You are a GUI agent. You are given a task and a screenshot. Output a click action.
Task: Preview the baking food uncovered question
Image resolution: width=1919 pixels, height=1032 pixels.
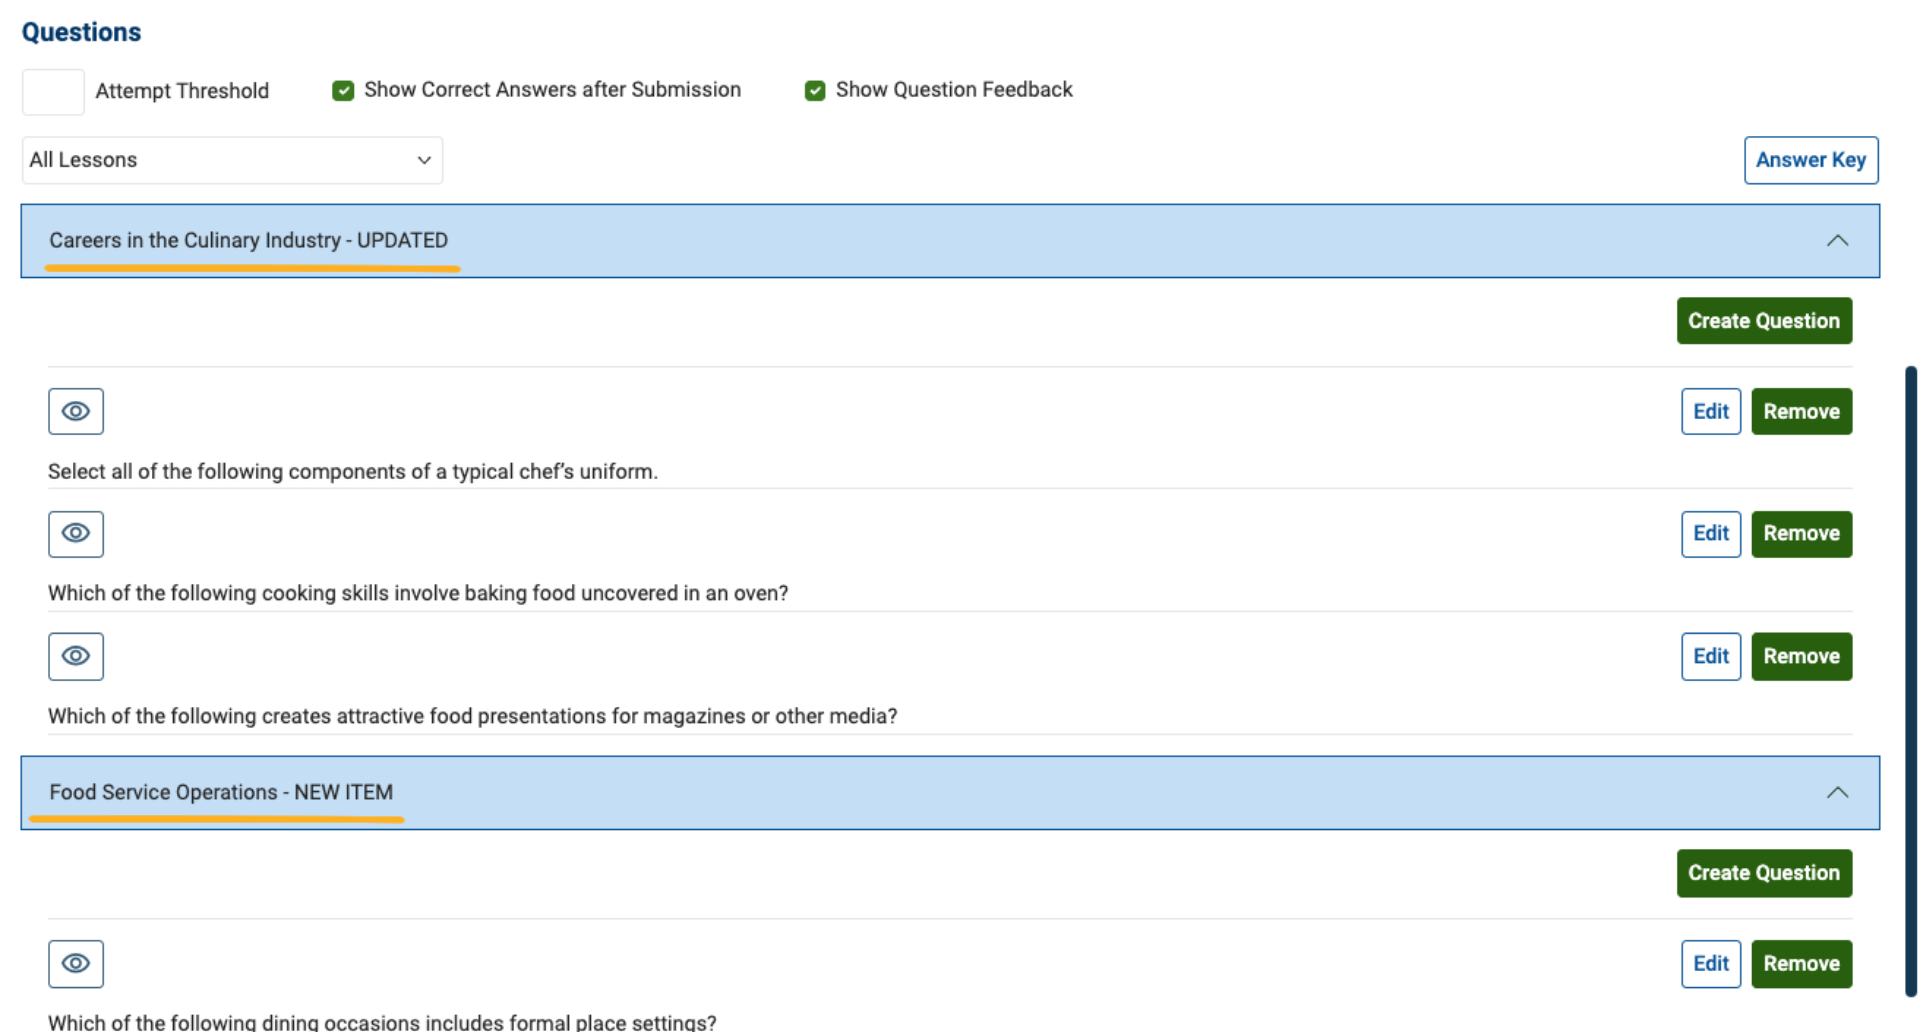click(75, 534)
